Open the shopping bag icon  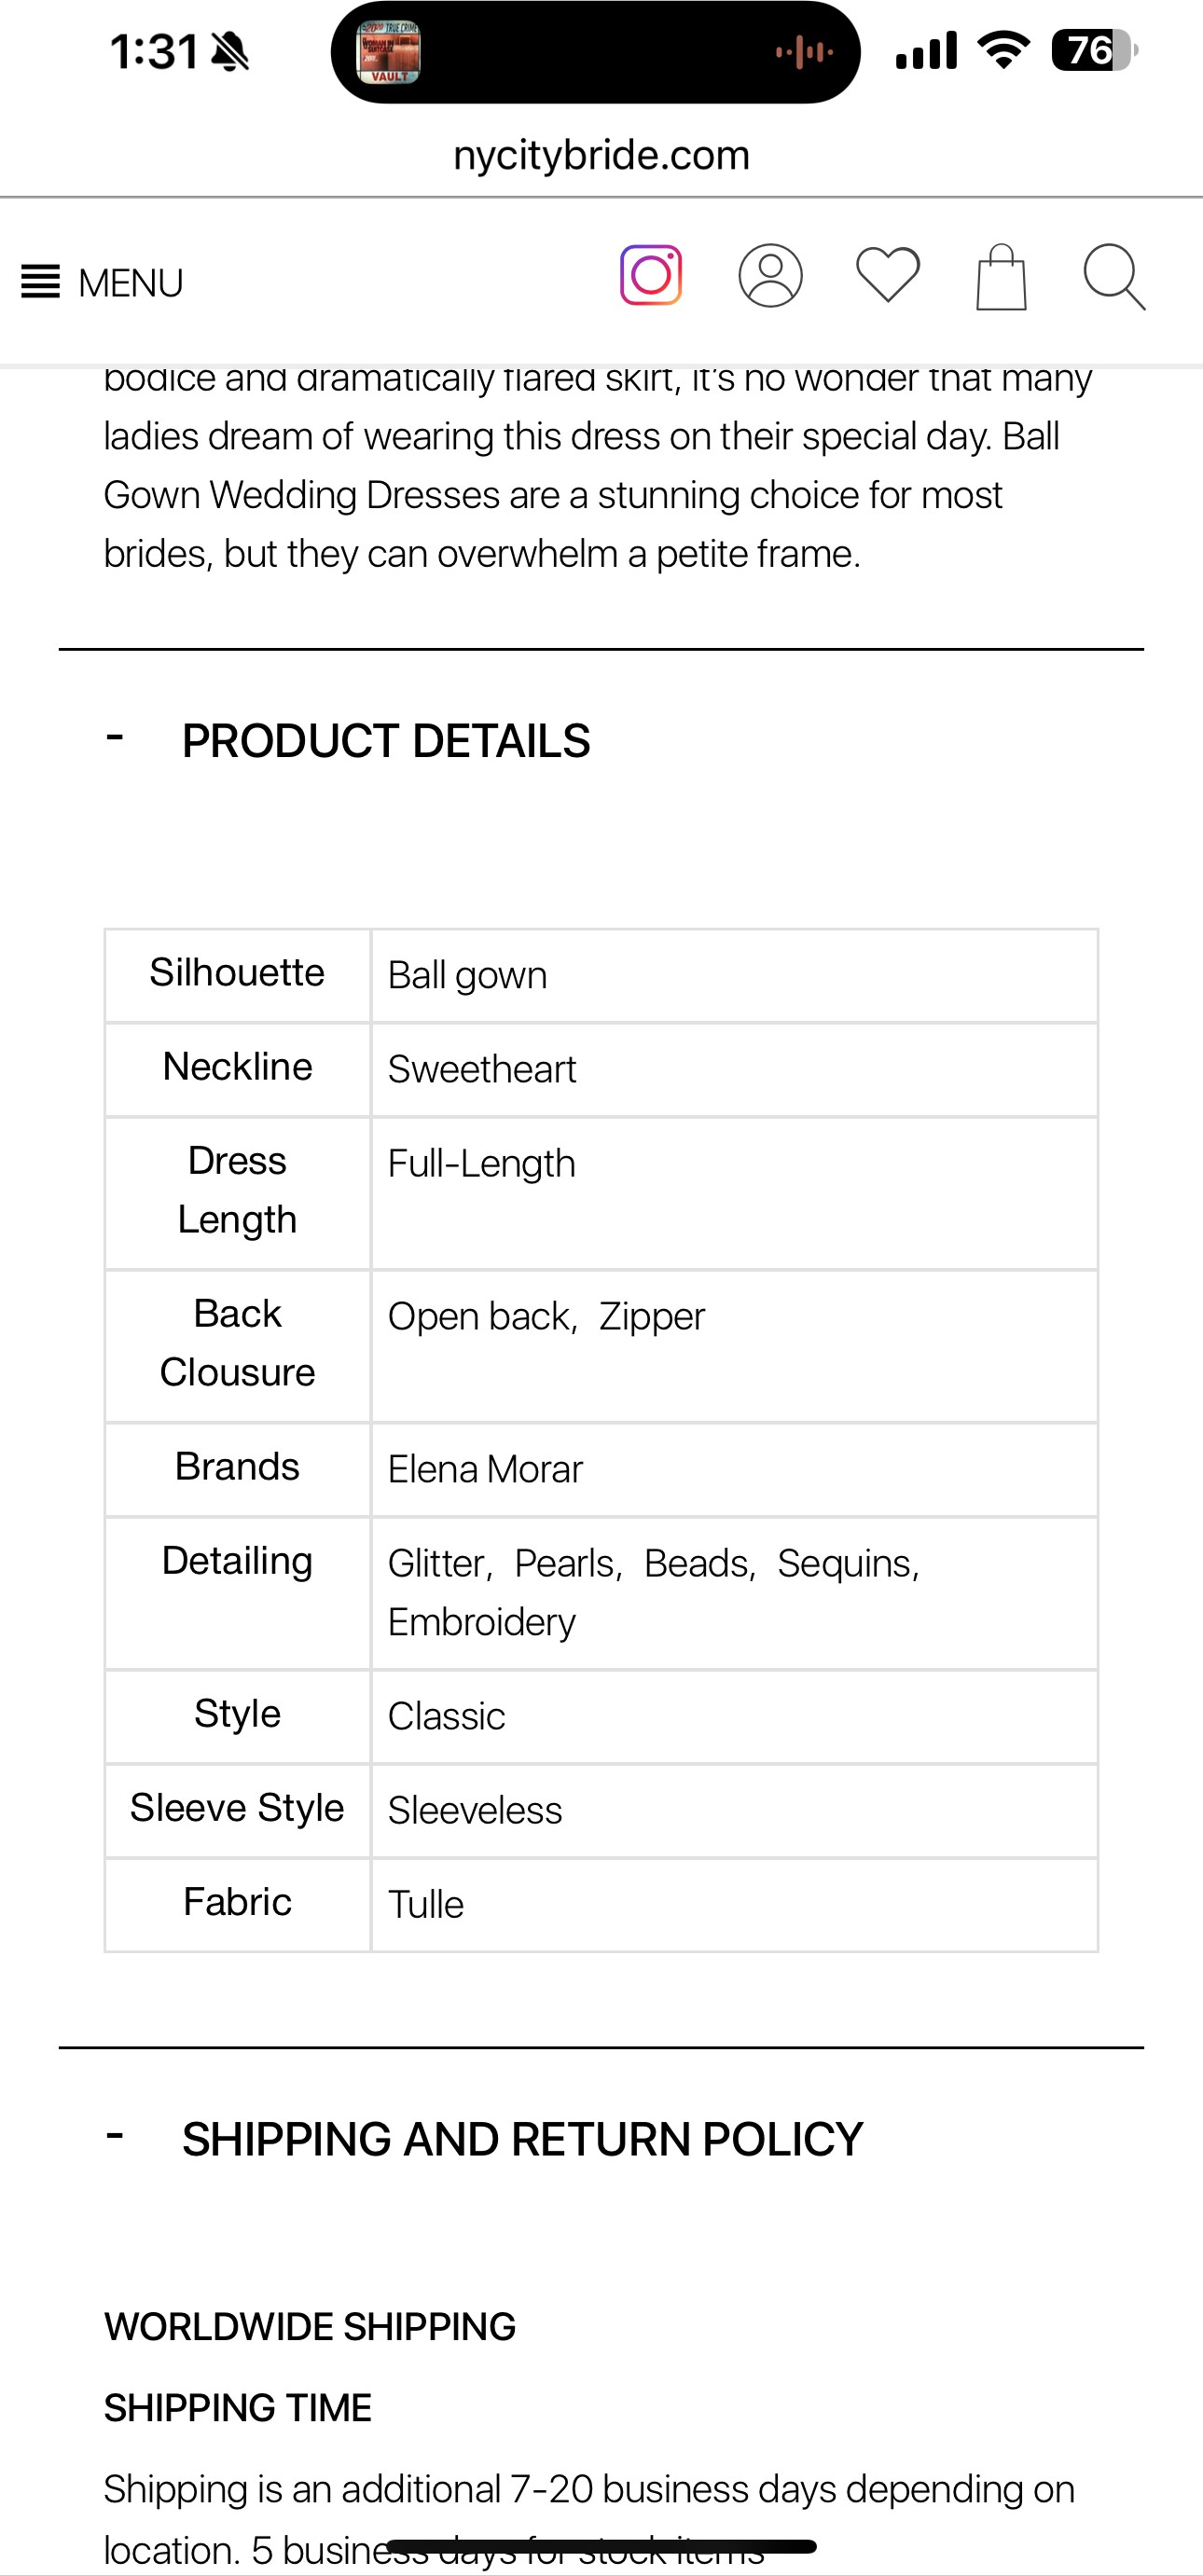(x=1001, y=277)
